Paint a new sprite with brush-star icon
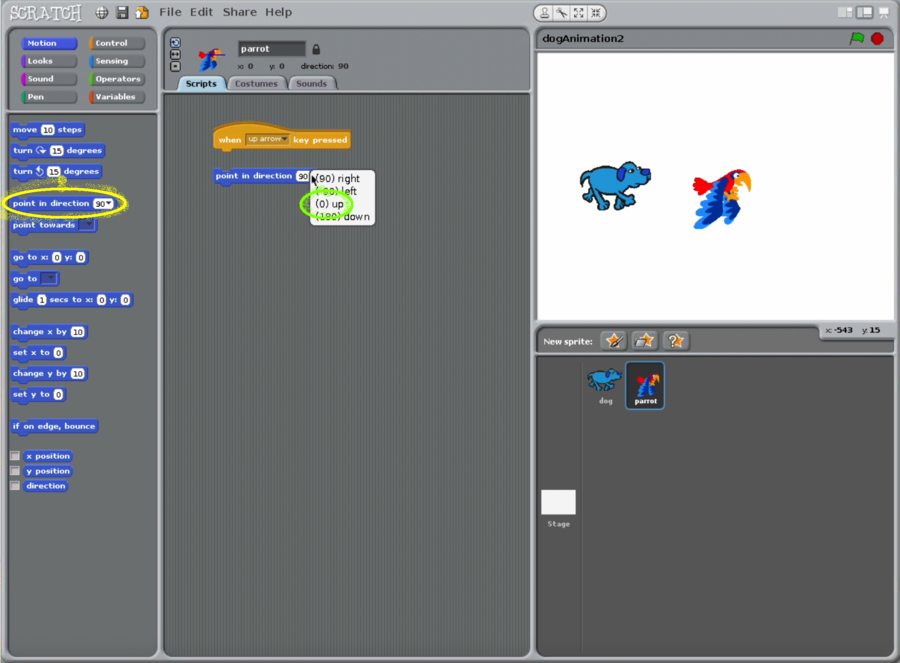Image resolution: width=900 pixels, height=663 pixels. pos(613,341)
